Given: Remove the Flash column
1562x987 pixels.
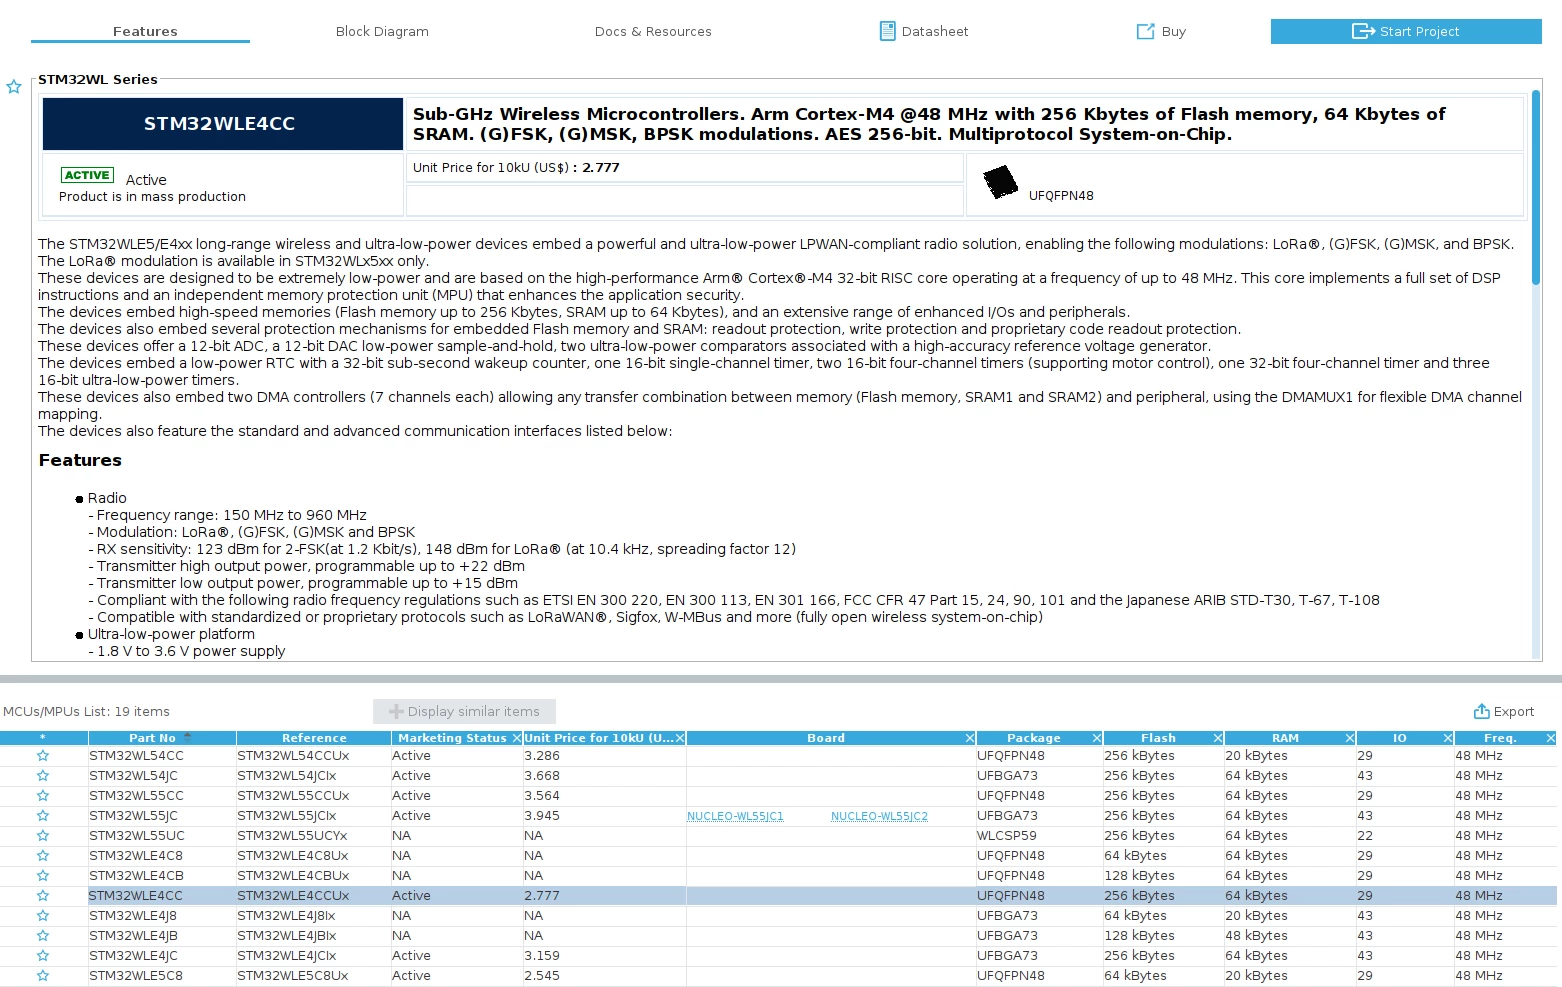Looking at the screenshot, I should coord(1218,738).
